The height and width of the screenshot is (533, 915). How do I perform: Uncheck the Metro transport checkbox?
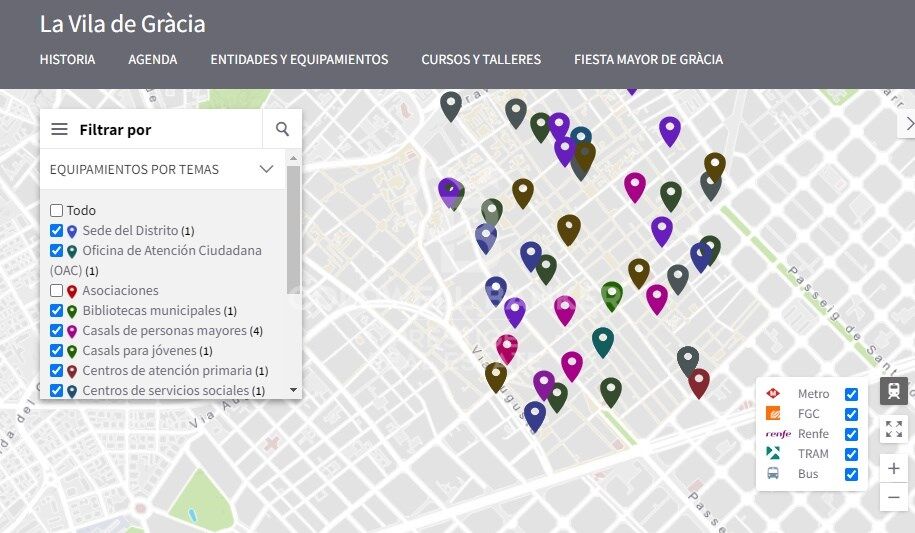pyautogui.click(x=851, y=394)
